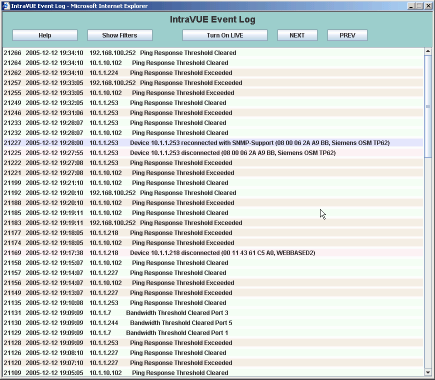Select event ID 21183
The image size is (435, 380).
tap(12, 223)
